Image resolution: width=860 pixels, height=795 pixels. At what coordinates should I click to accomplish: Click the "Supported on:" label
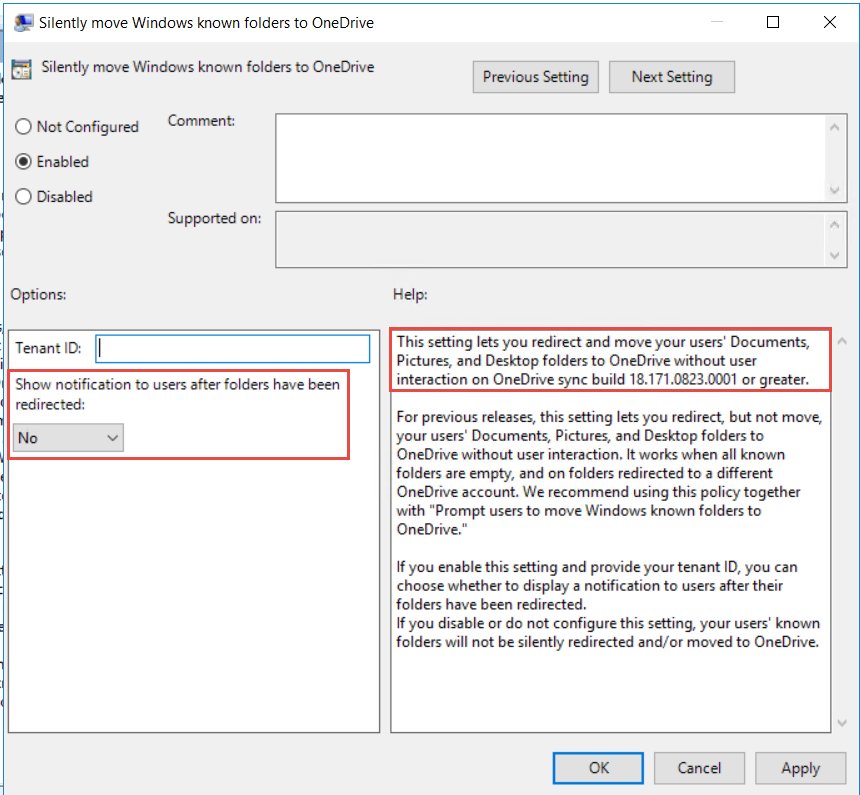pos(214,218)
